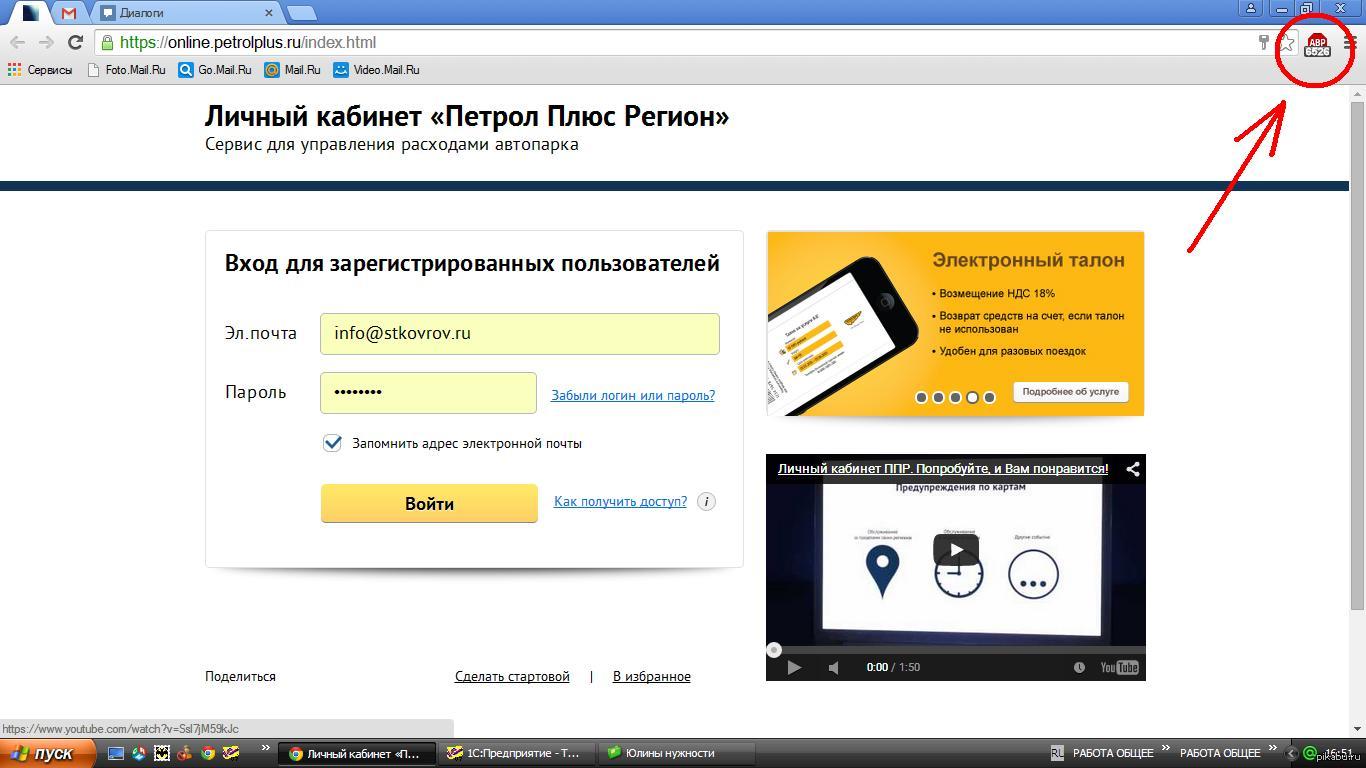The image size is (1366, 768).
Task: Open the Windows пуск start button
Action: 47,753
